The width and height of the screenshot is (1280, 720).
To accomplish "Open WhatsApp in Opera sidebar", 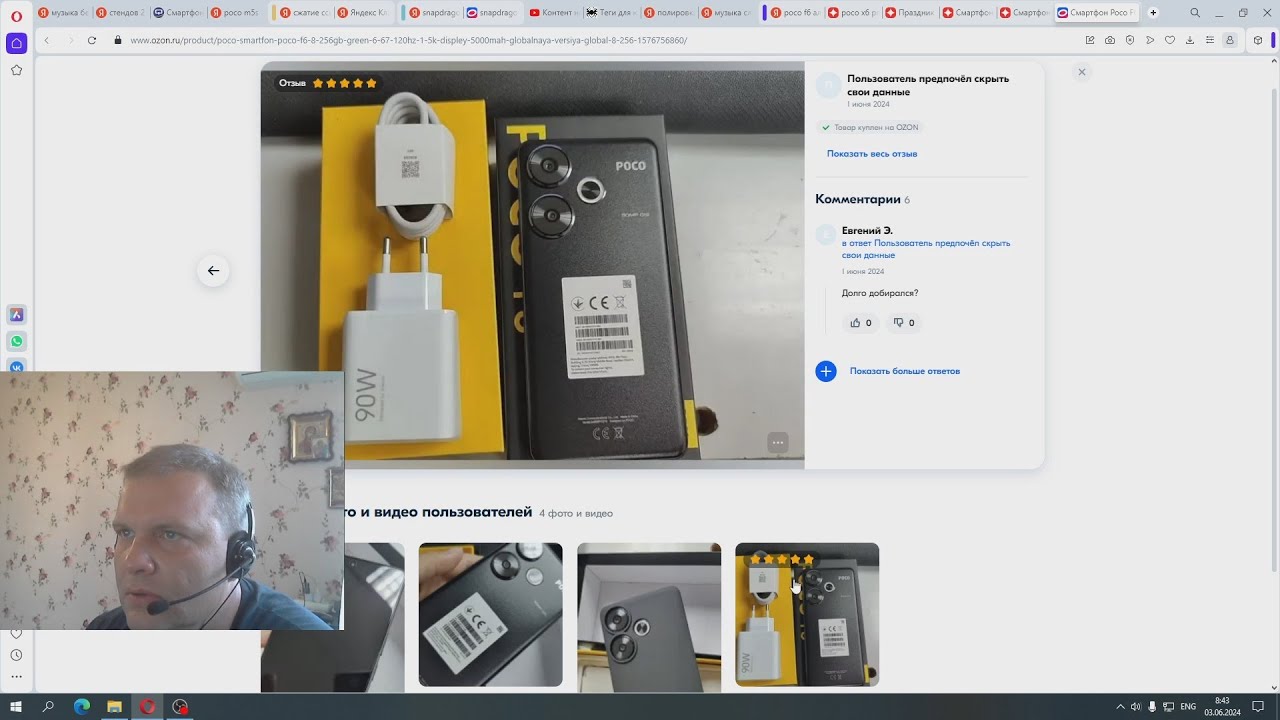I will point(16,341).
